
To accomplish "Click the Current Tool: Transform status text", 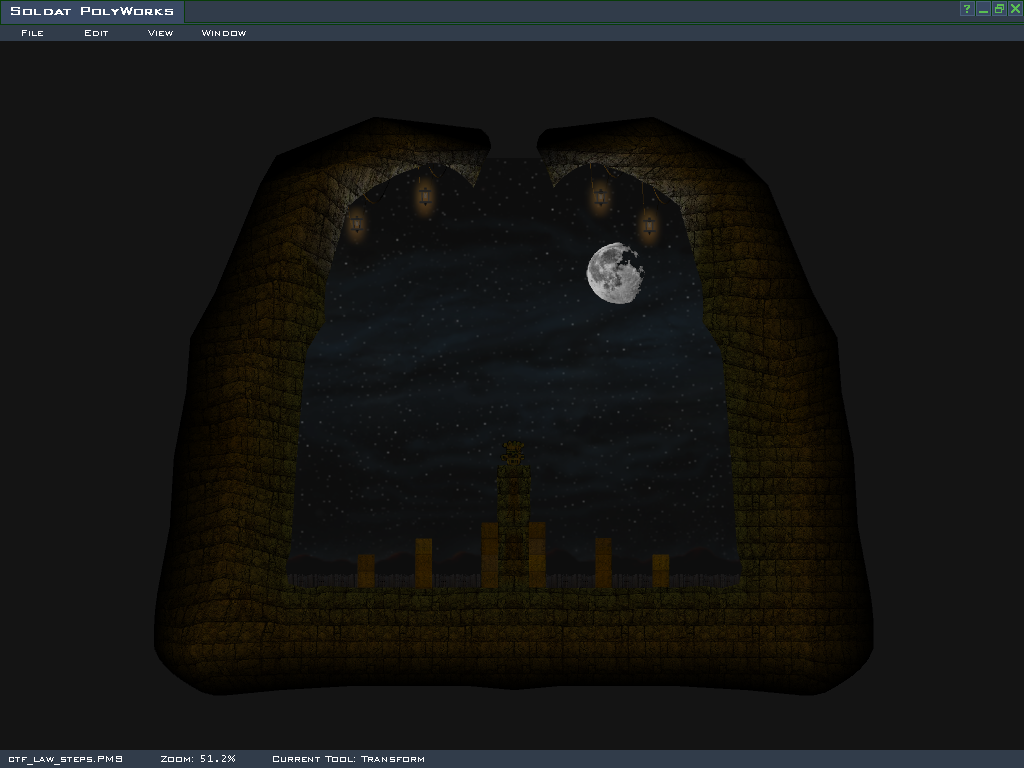I will [x=348, y=759].
